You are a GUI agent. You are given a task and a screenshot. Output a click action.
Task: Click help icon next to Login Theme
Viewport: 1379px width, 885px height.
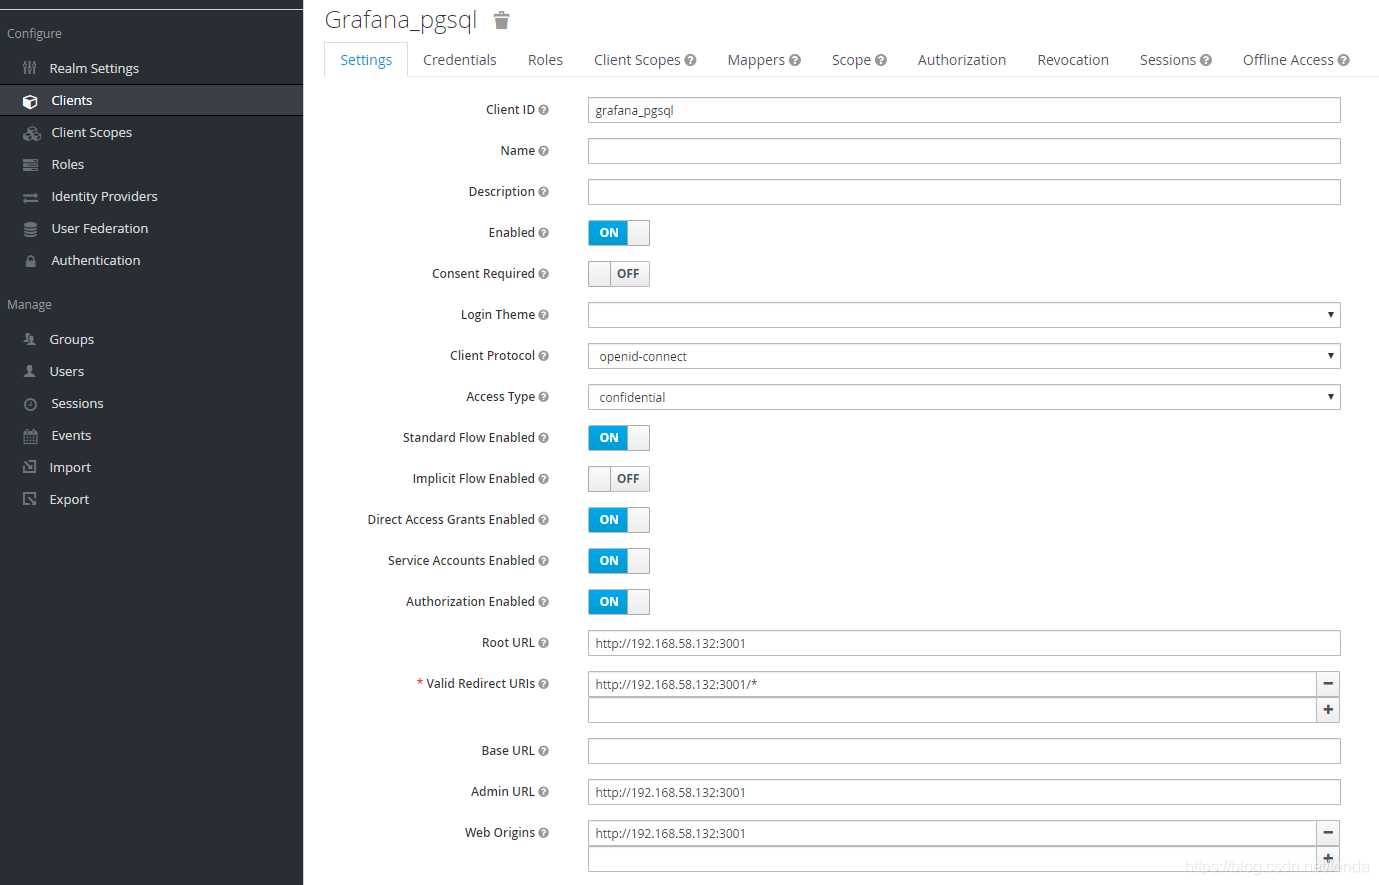(x=544, y=315)
